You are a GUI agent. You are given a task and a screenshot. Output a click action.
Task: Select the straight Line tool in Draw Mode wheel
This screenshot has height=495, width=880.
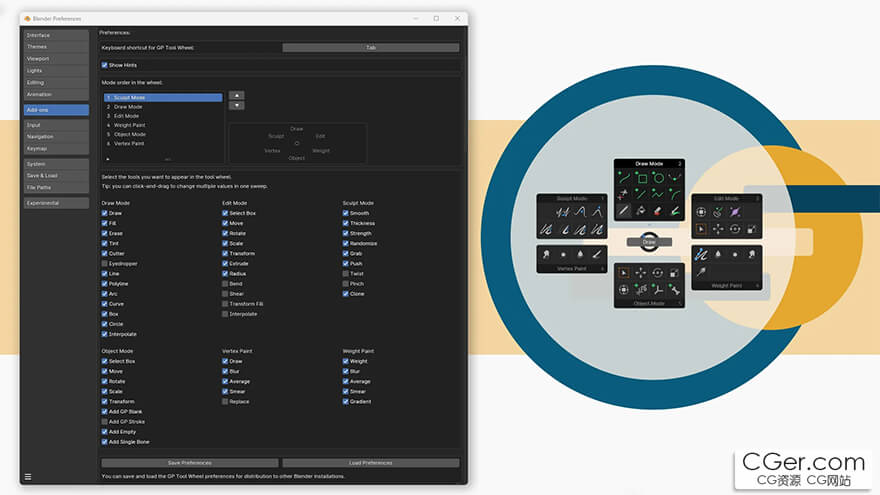pyautogui.click(x=640, y=195)
